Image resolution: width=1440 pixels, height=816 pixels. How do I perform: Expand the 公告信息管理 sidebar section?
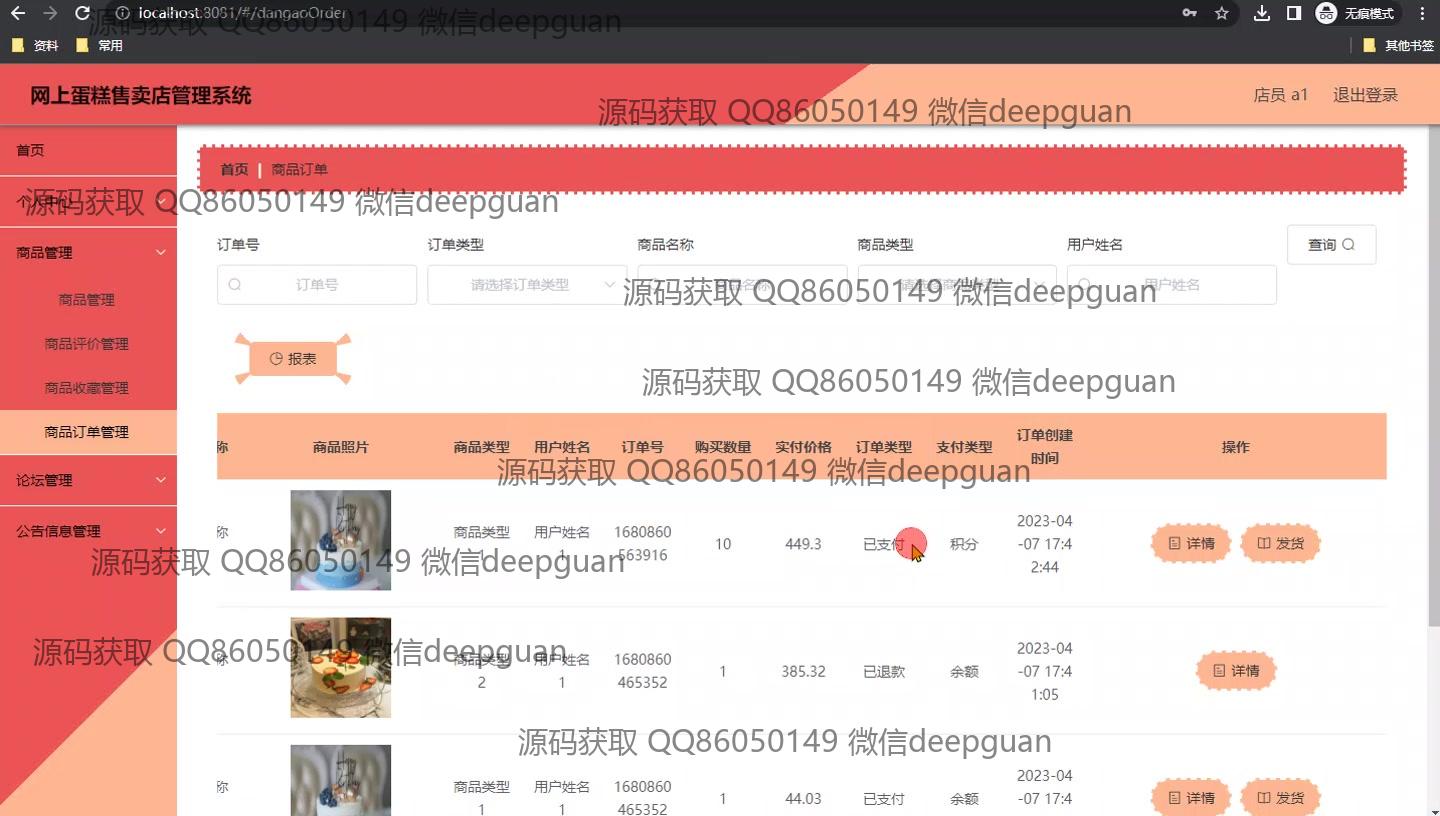[x=88, y=531]
